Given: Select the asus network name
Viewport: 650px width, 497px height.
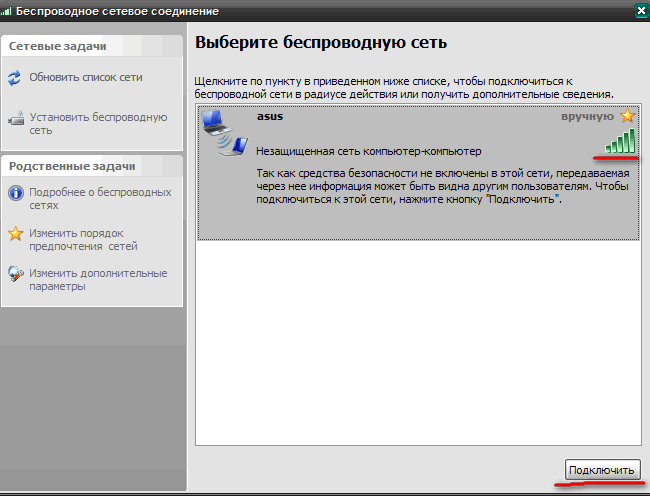Looking at the screenshot, I should point(270,116).
